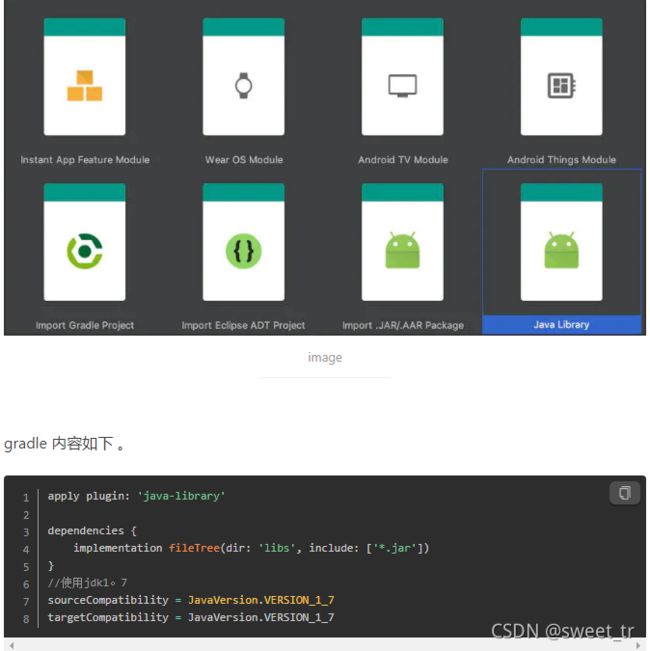Click the Android TV Module label
This screenshot has height=651, width=650.
pyautogui.click(x=403, y=160)
